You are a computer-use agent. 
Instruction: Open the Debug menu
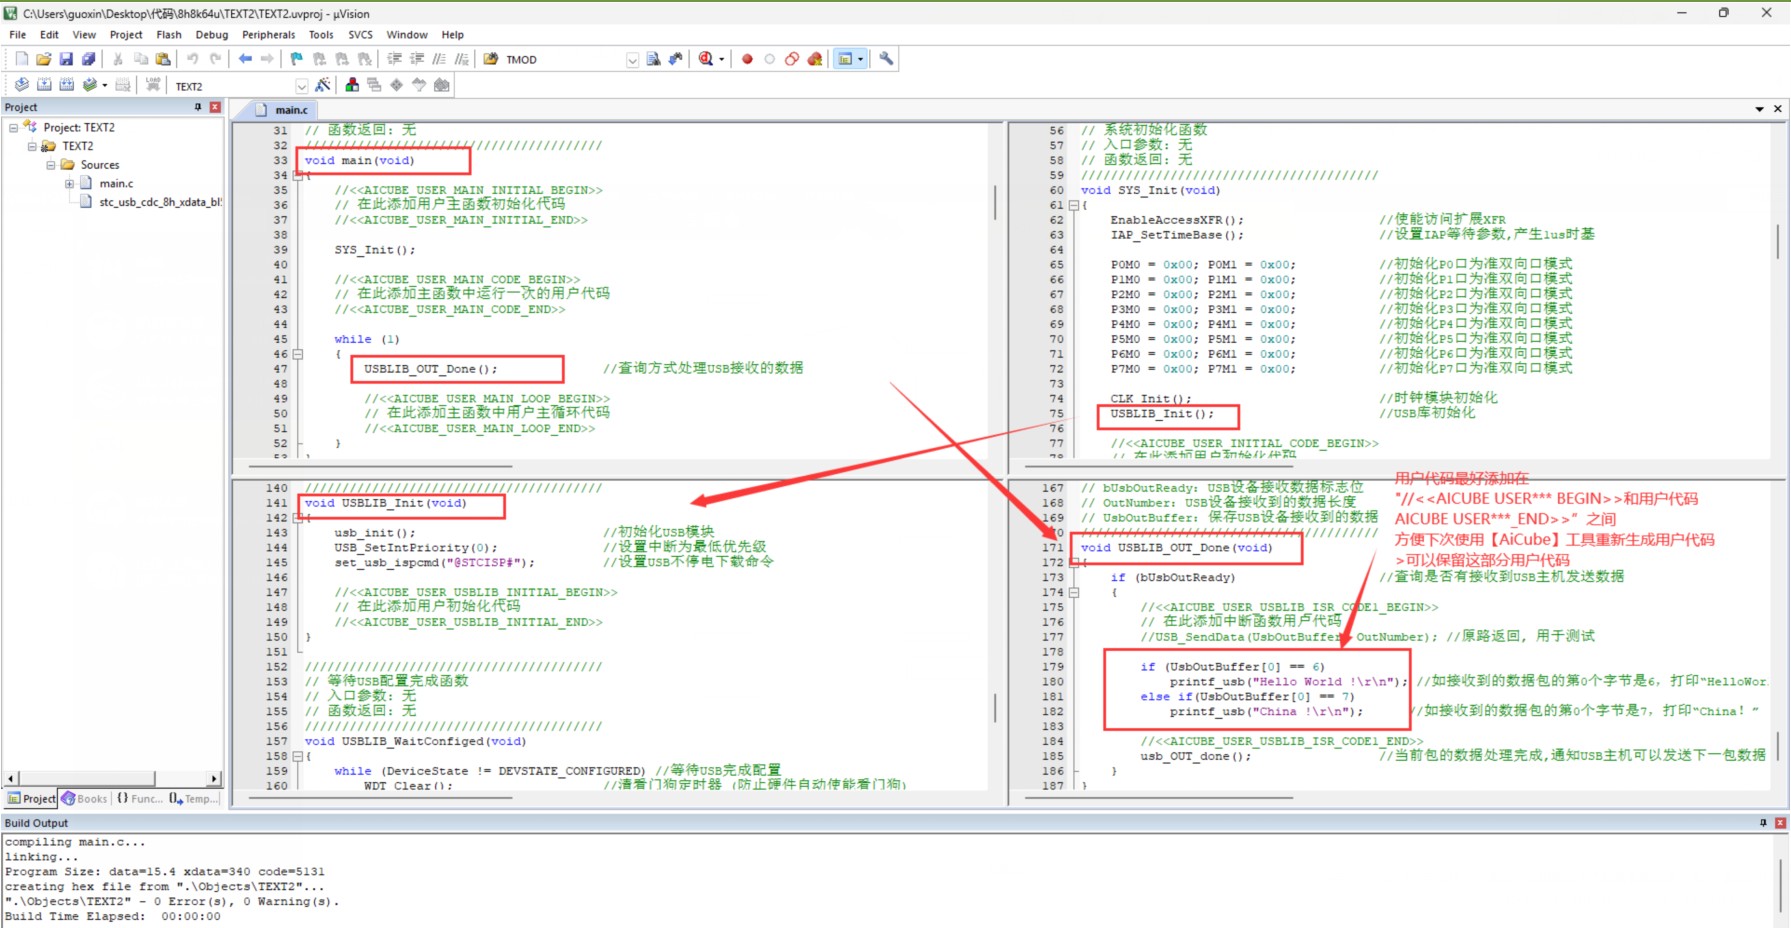(x=212, y=34)
